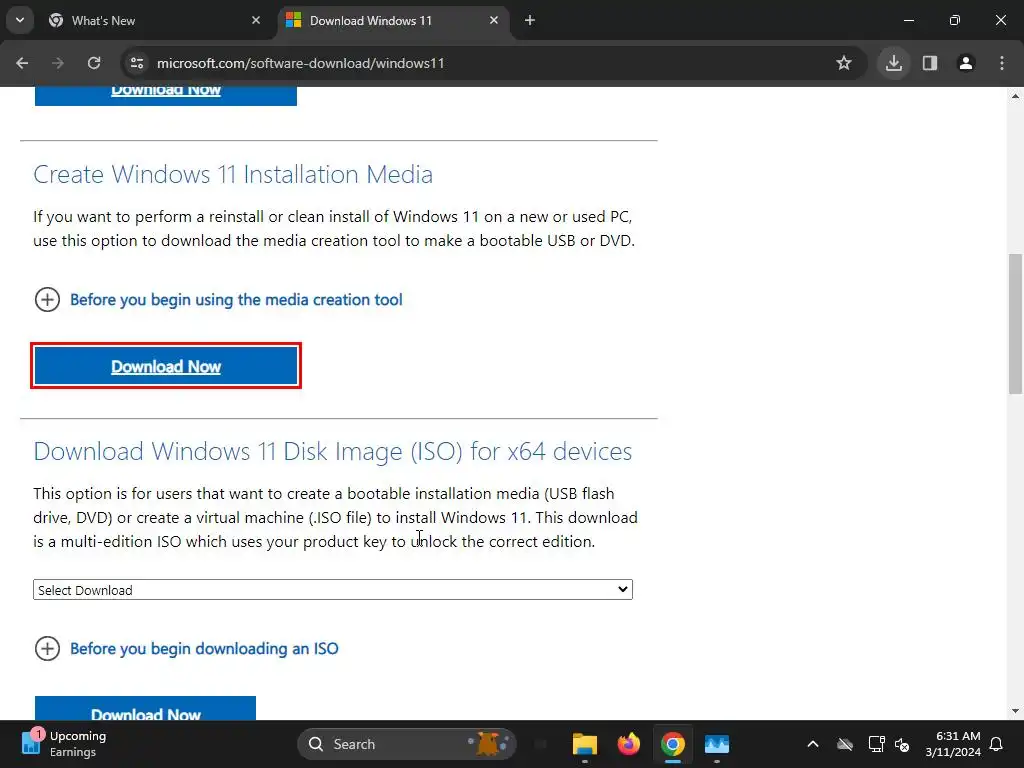Viewport: 1024px width, 768px height.
Task: Close the Download Windows 11 tab
Action: click(494, 20)
